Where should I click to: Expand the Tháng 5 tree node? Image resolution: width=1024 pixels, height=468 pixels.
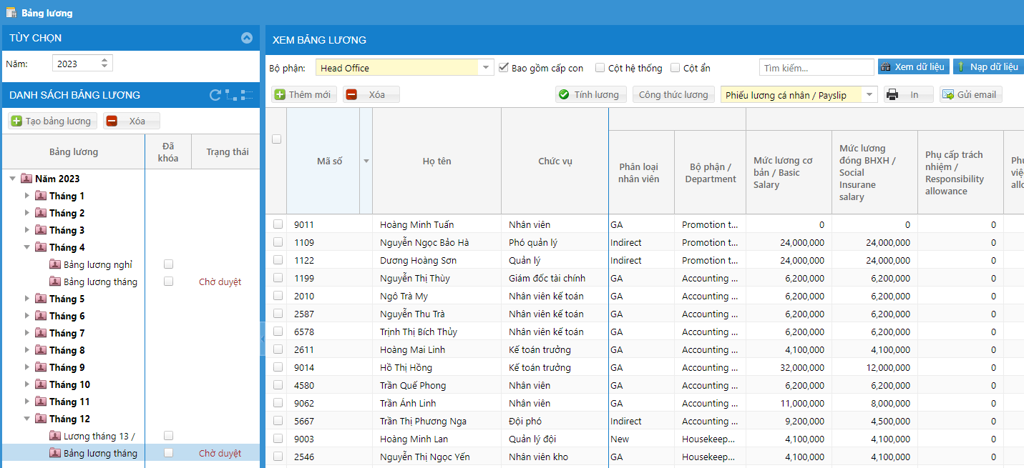pyautogui.click(x=27, y=299)
